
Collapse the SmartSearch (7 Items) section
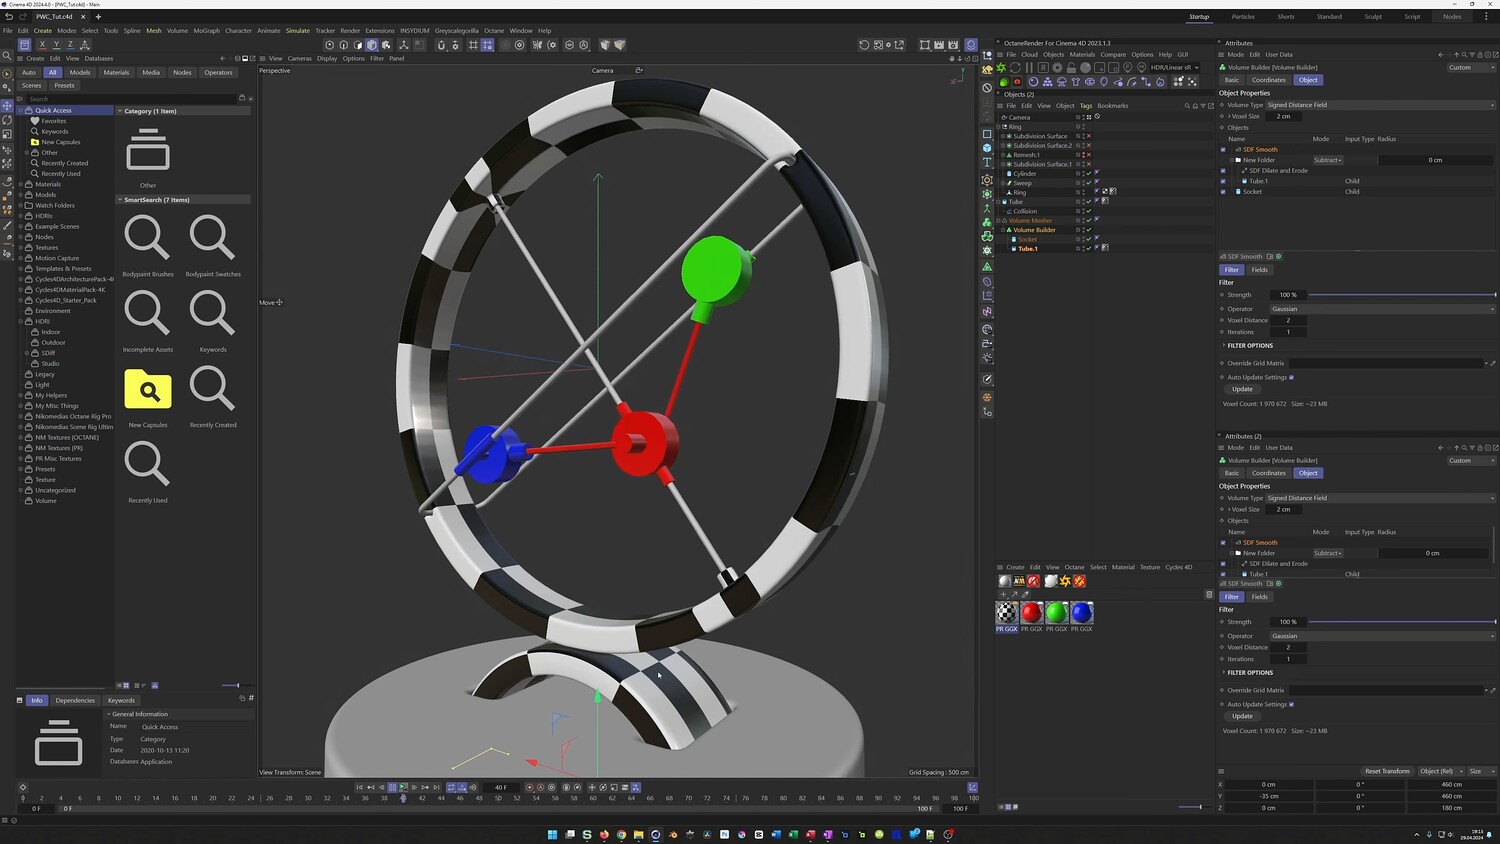[120, 200]
